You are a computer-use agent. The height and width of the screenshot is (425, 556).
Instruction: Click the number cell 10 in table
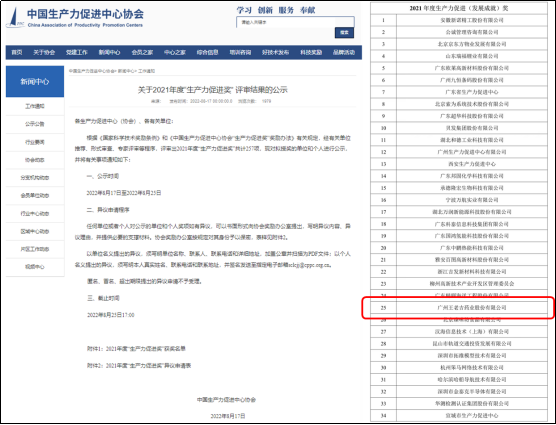pos(383,128)
